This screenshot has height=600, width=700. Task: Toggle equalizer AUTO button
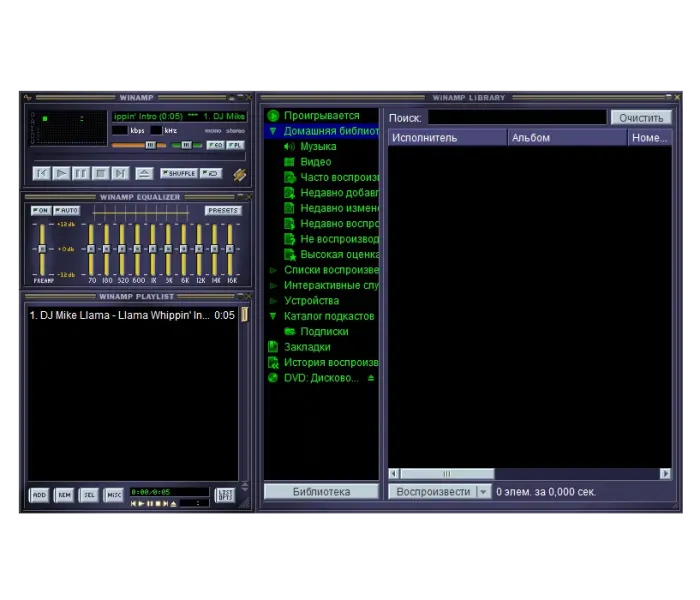click(67, 210)
